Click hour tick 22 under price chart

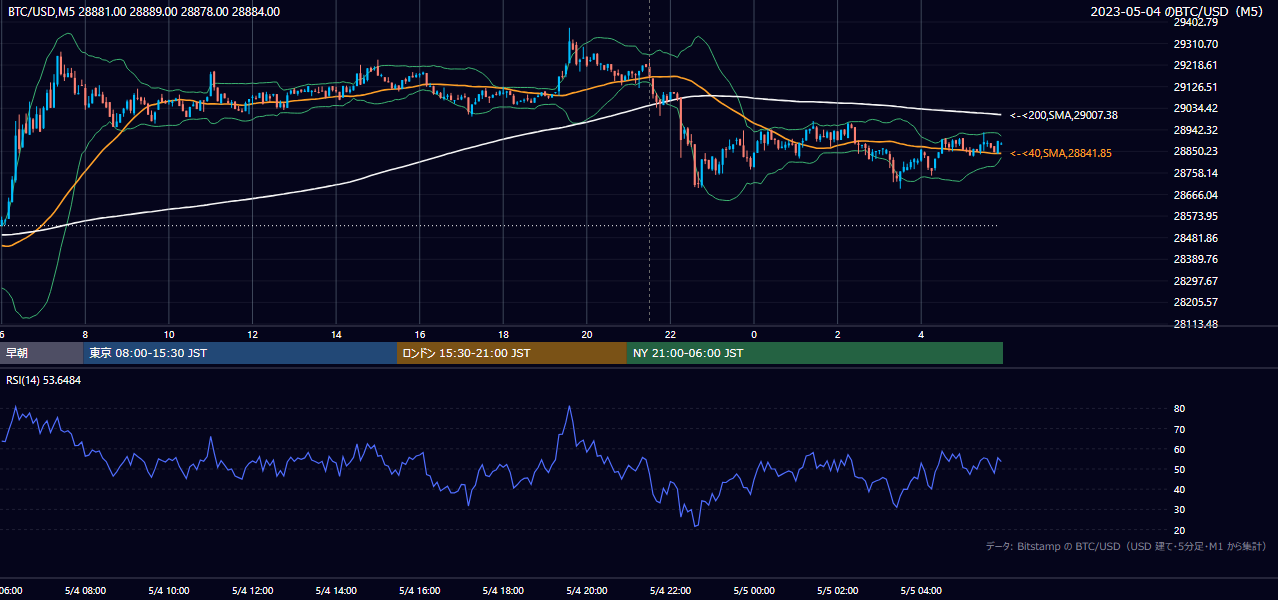(x=670, y=334)
